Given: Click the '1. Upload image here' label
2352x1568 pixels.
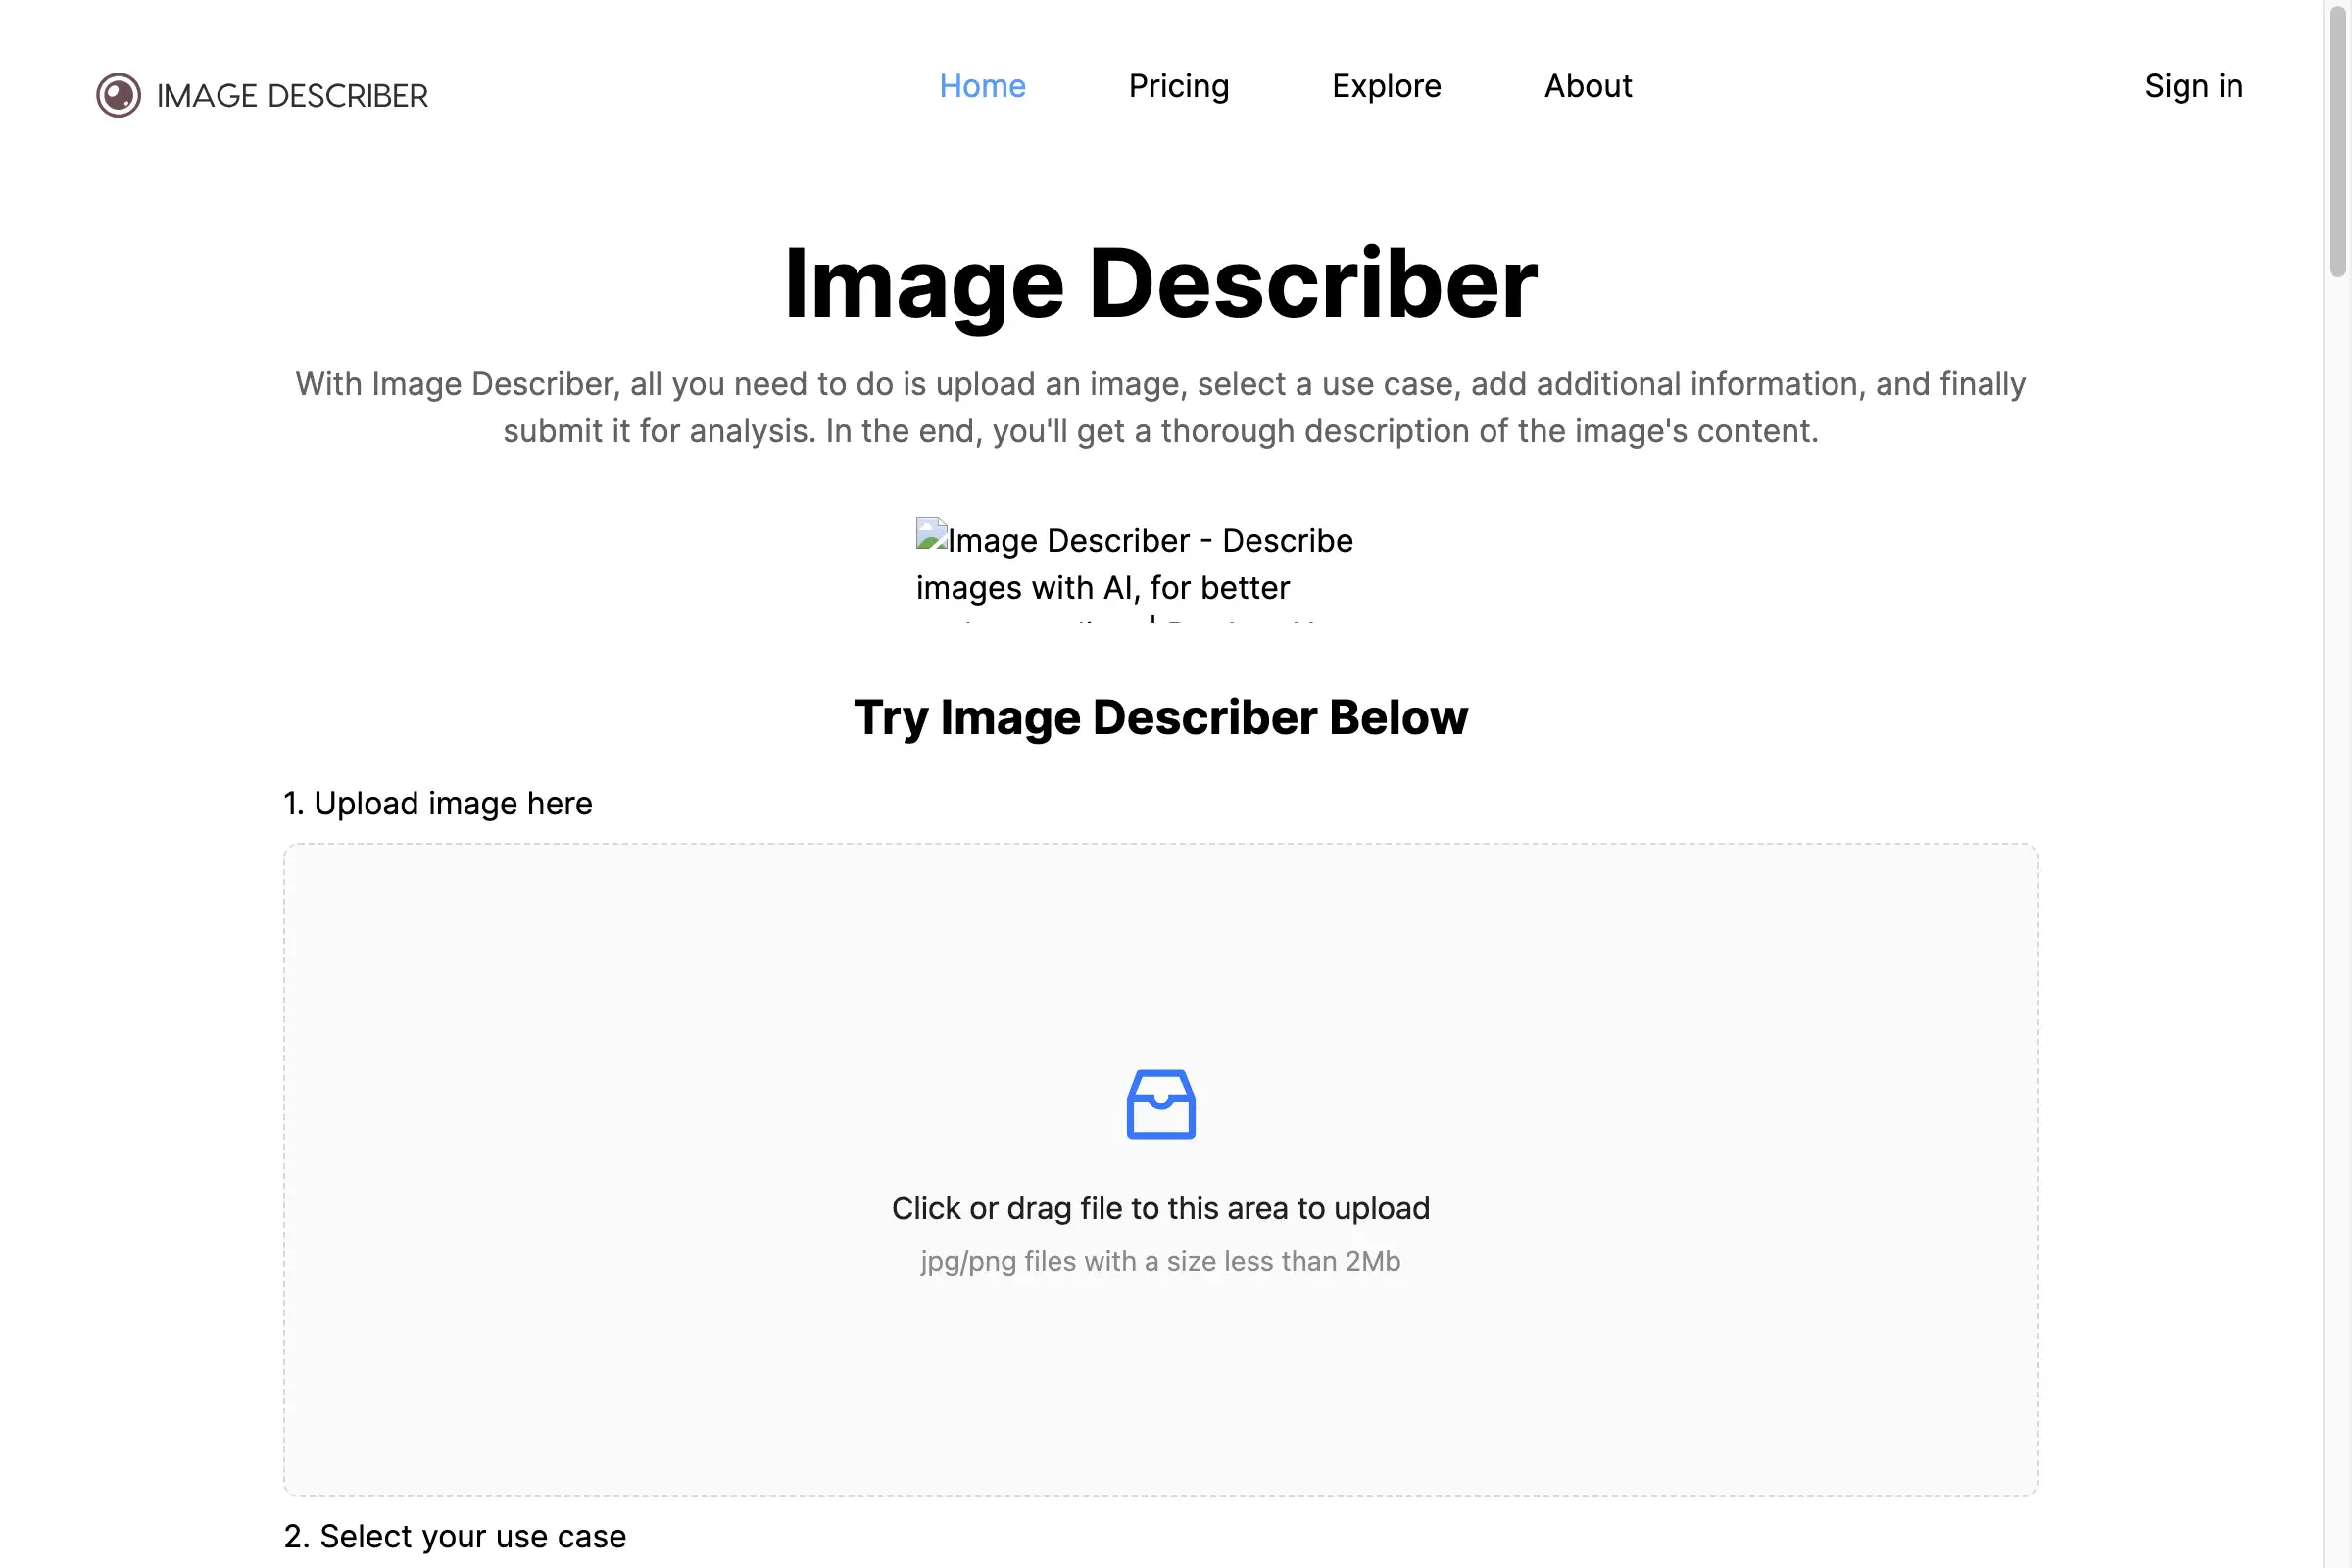Looking at the screenshot, I should [438, 803].
